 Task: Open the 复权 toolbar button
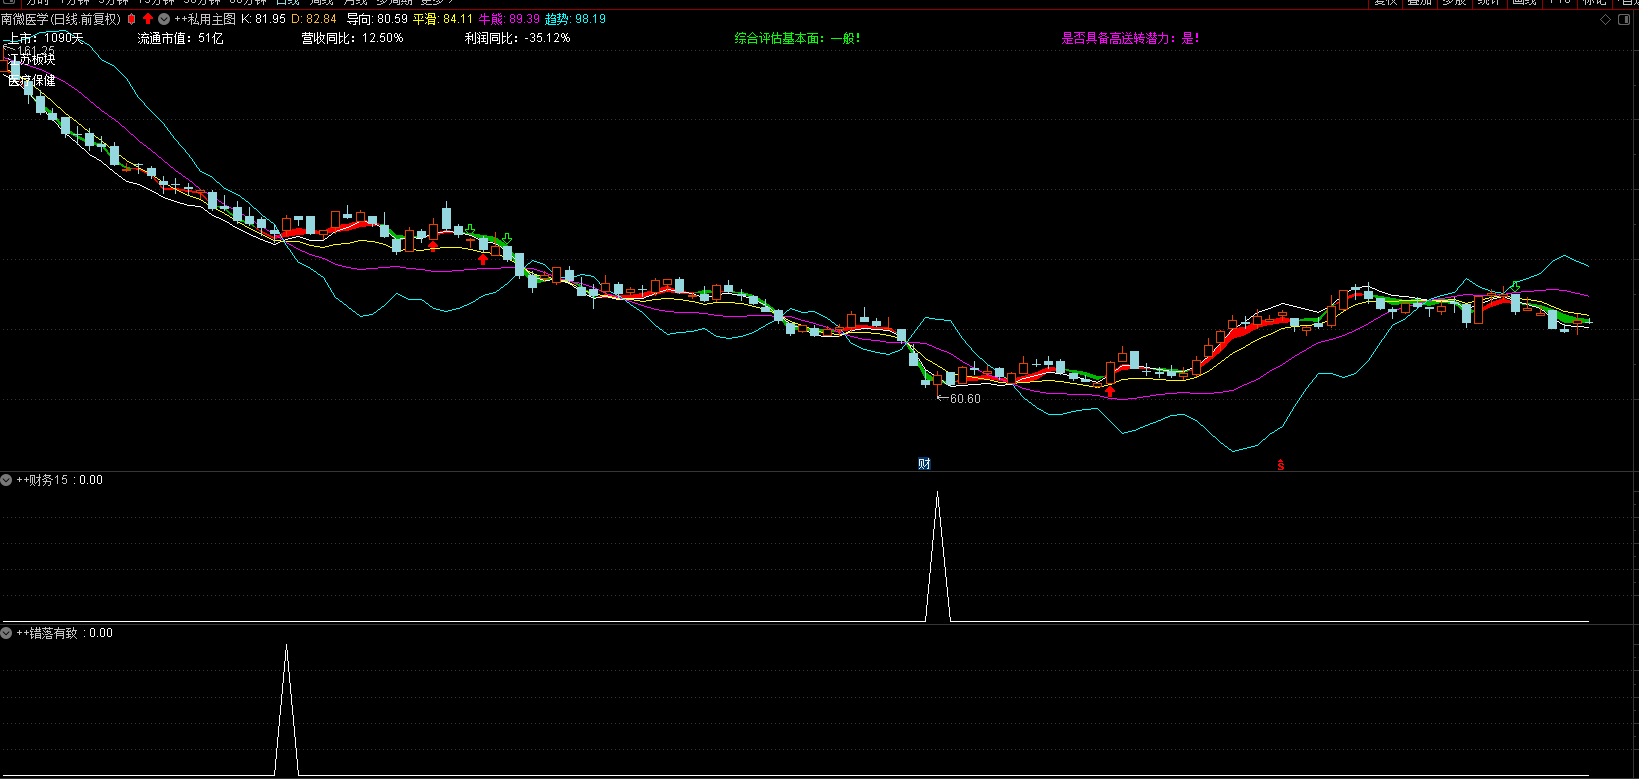pyautogui.click(x=1386, y=3)
